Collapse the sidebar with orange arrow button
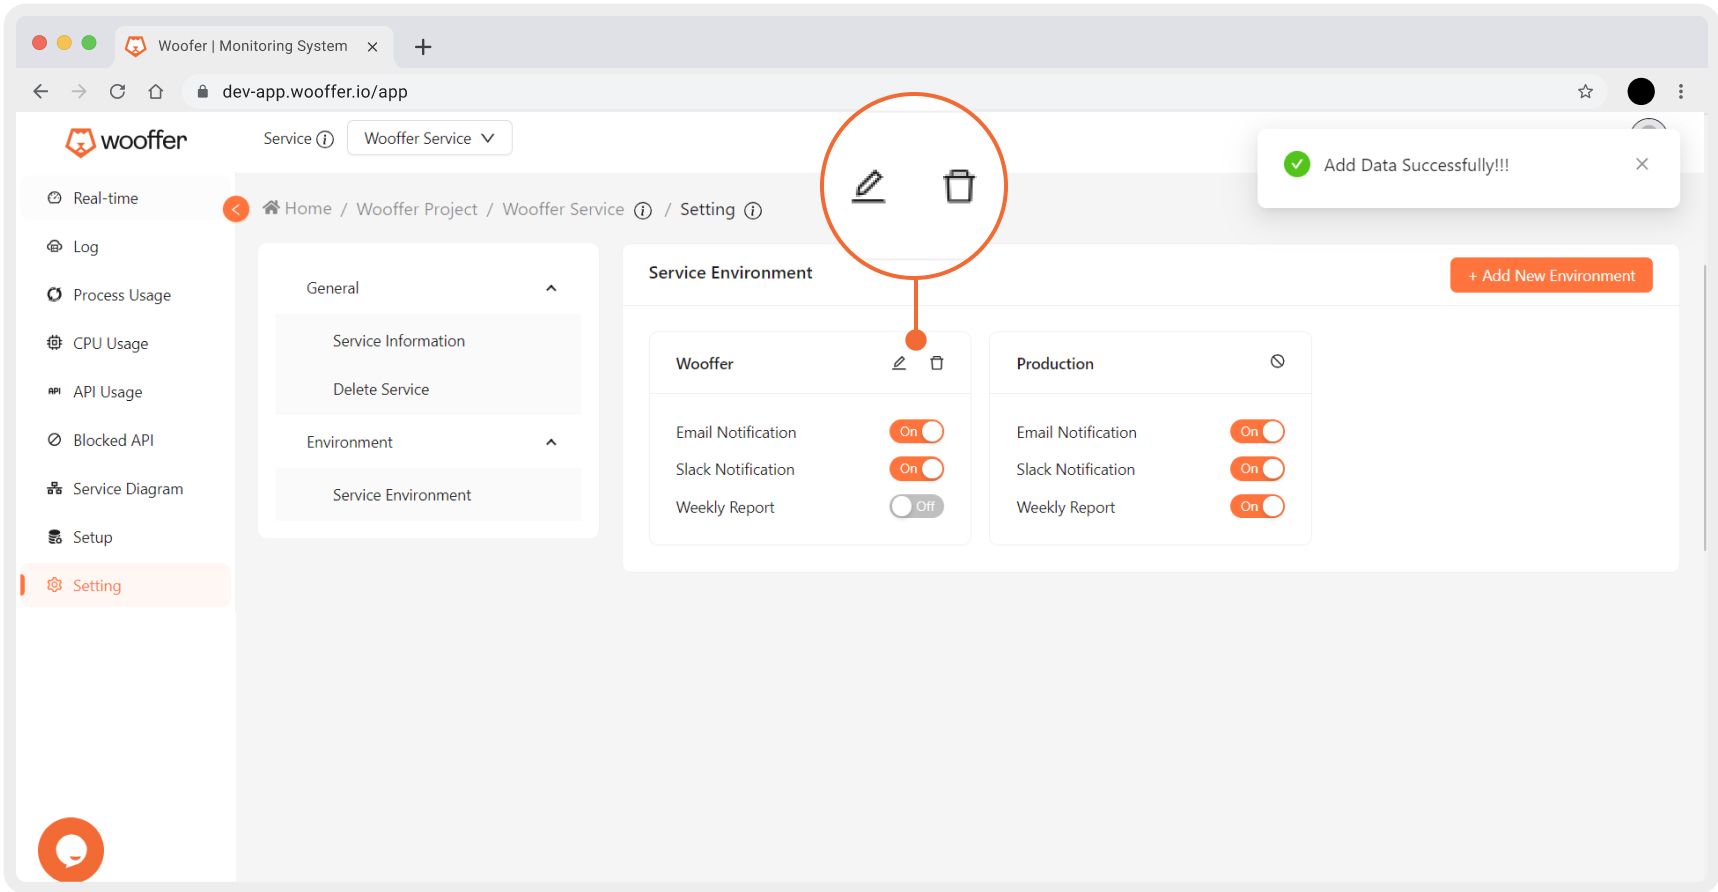Screen dimensions: 1718x892 (236, 208)
